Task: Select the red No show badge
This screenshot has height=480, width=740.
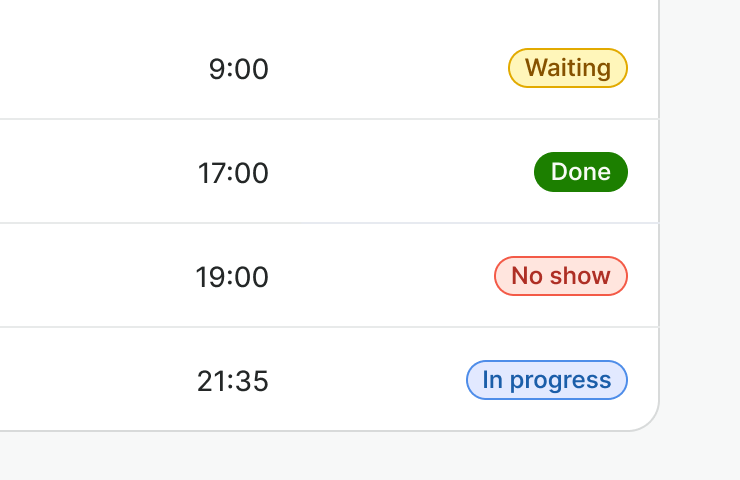Action: 561,276
